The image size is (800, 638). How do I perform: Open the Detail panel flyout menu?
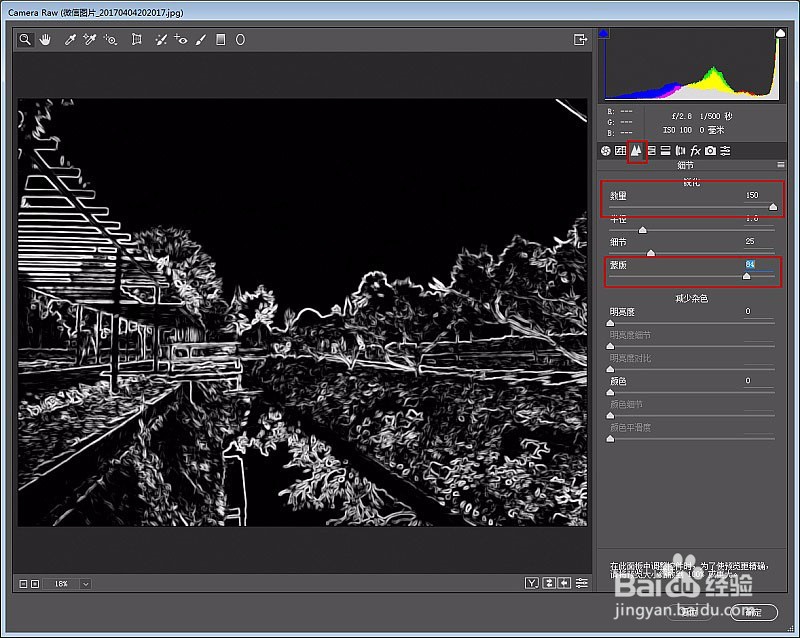[781, 165]
